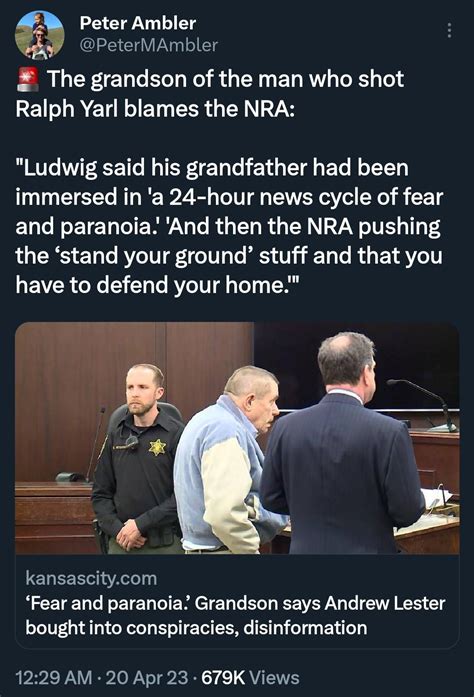Click the red siren emoji
The height and width of the screenshot is (697, 474).
(28, 80)
